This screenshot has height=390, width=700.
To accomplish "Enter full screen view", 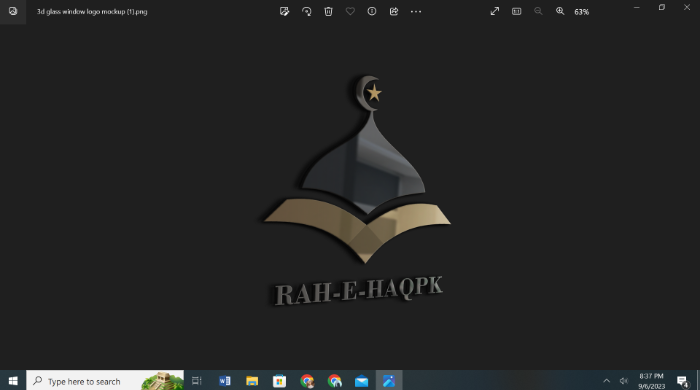I will coord(495,12).
